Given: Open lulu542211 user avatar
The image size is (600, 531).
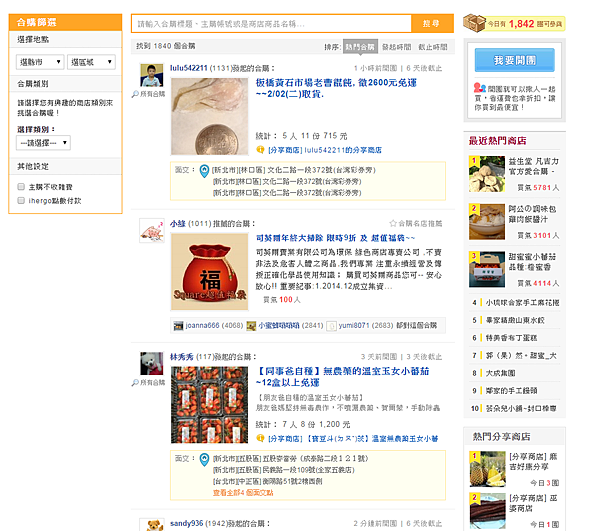Looking at the screenshot, I should coord(152,75).
